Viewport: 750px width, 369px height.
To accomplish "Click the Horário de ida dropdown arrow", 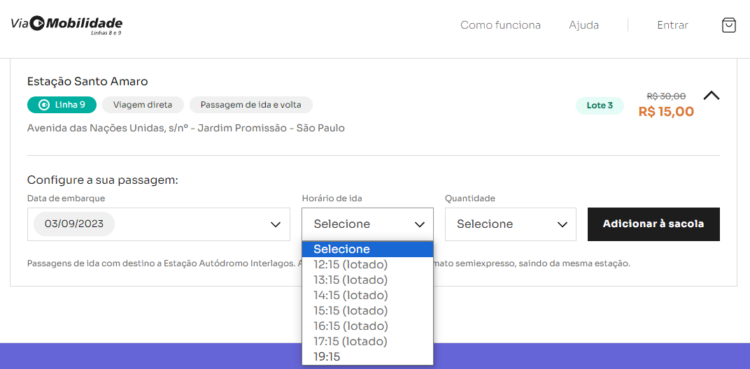I will (419, 224).
